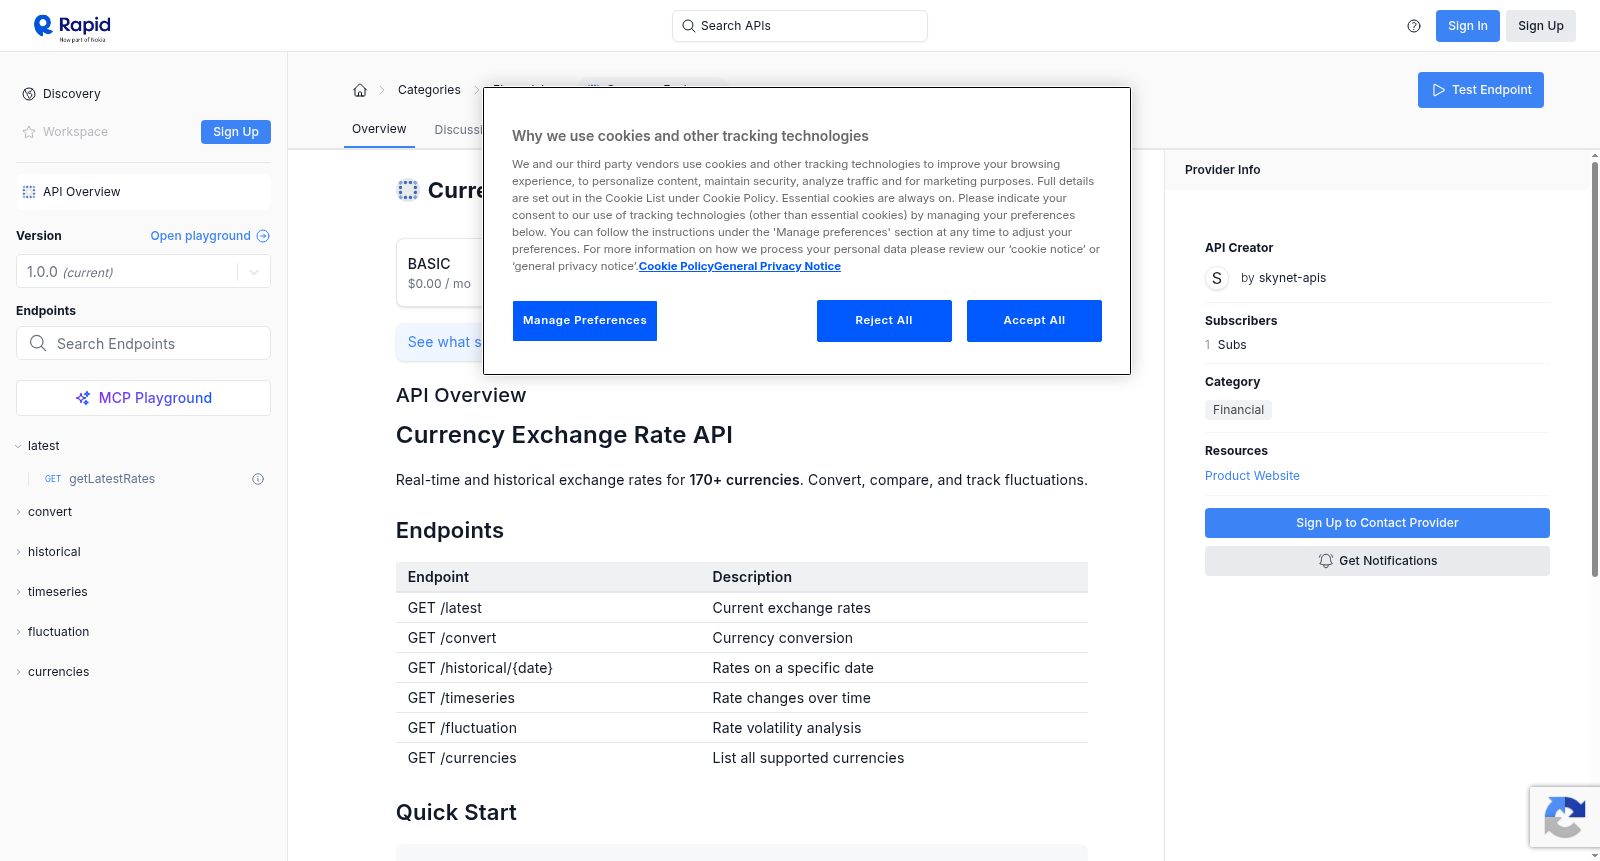Viewport: 1600px width, 861px height.
Task: Click the Get Notifications button
Action: coord(1377,561)
